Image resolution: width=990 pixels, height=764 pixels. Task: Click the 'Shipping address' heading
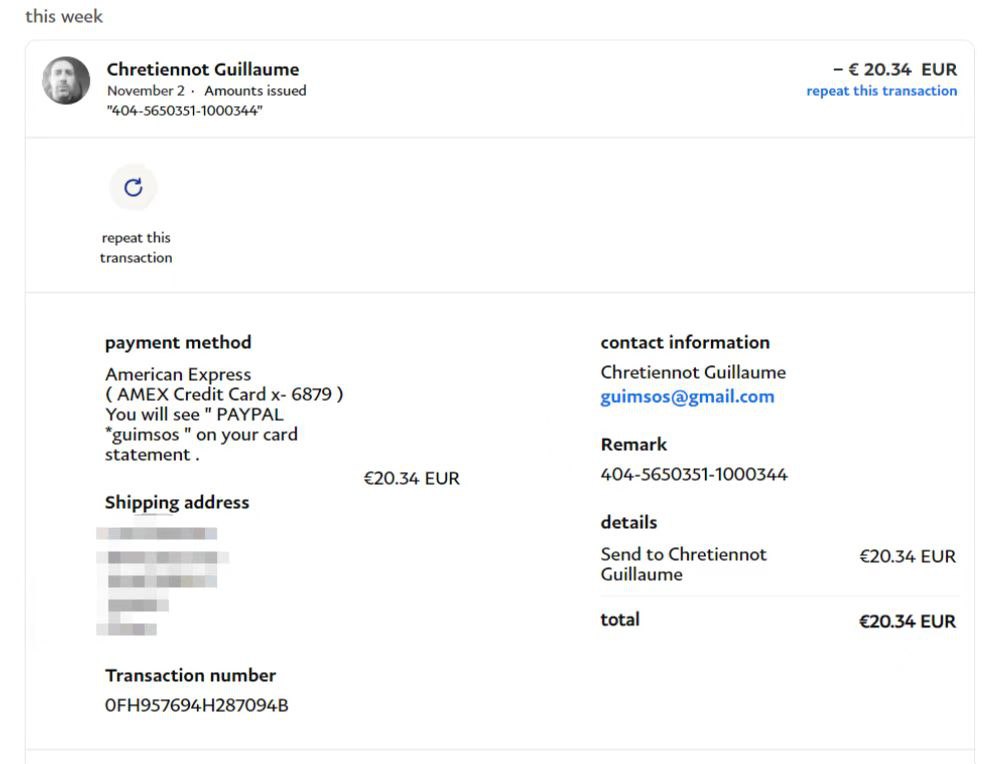pos(177,502)
